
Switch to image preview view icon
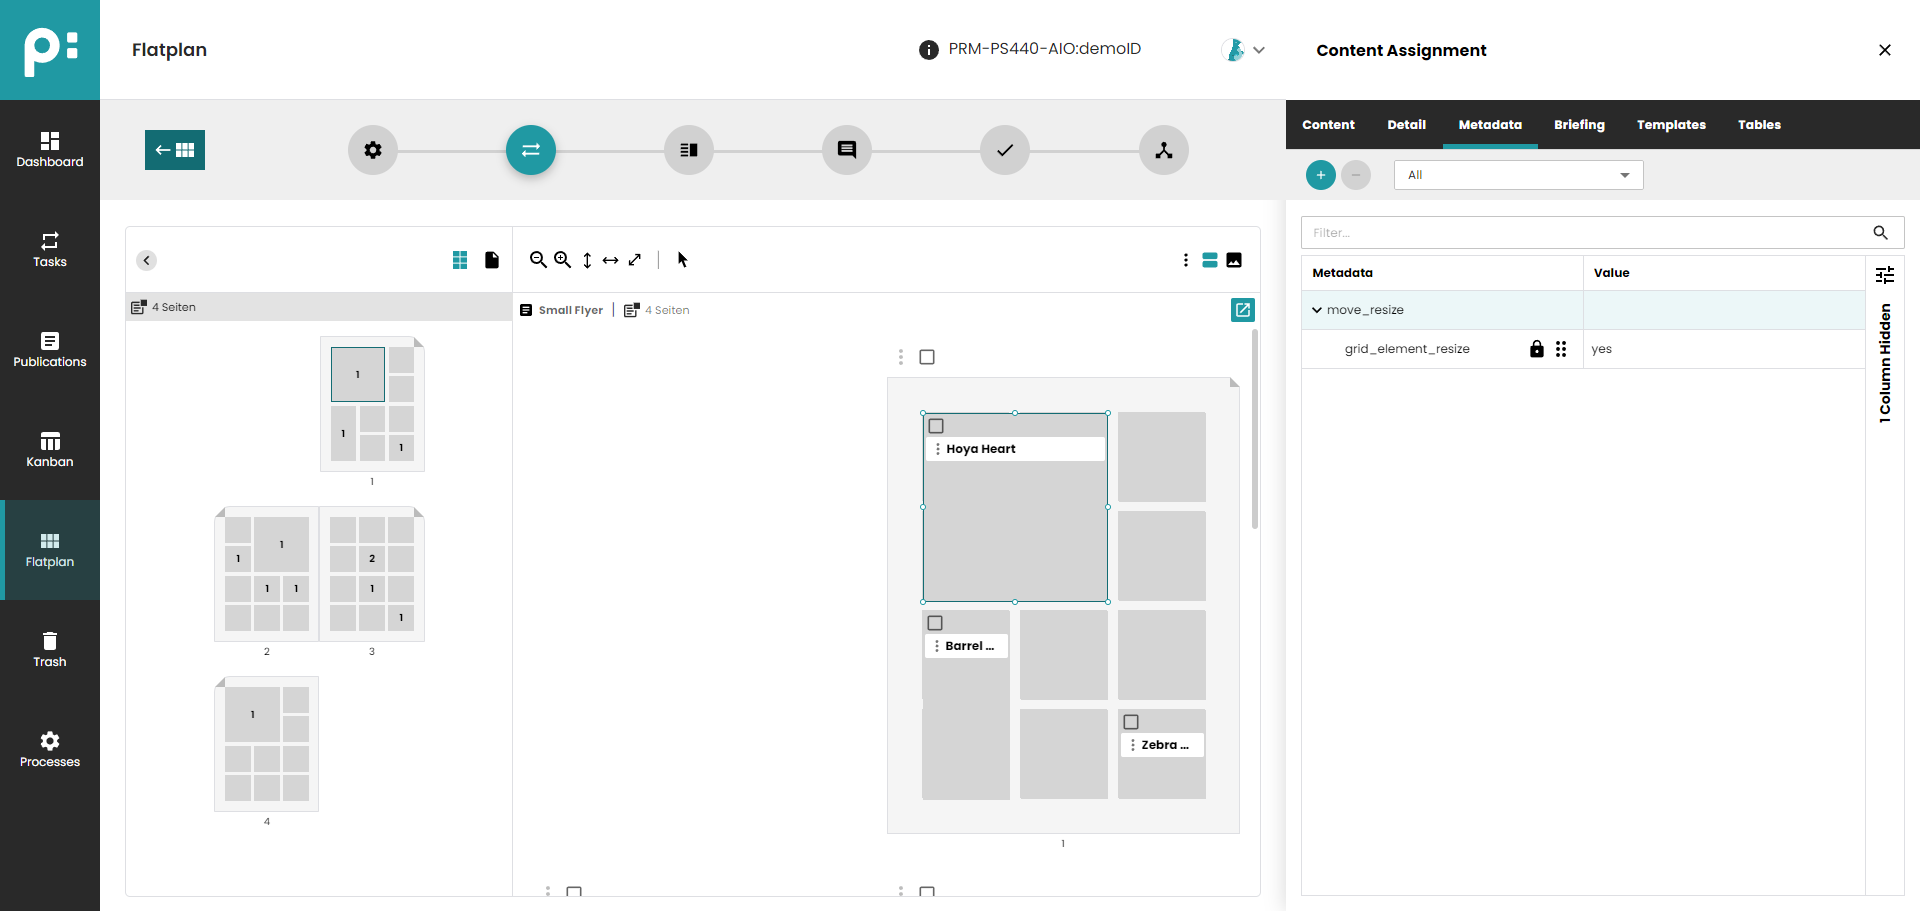[x=1234, y=260]
